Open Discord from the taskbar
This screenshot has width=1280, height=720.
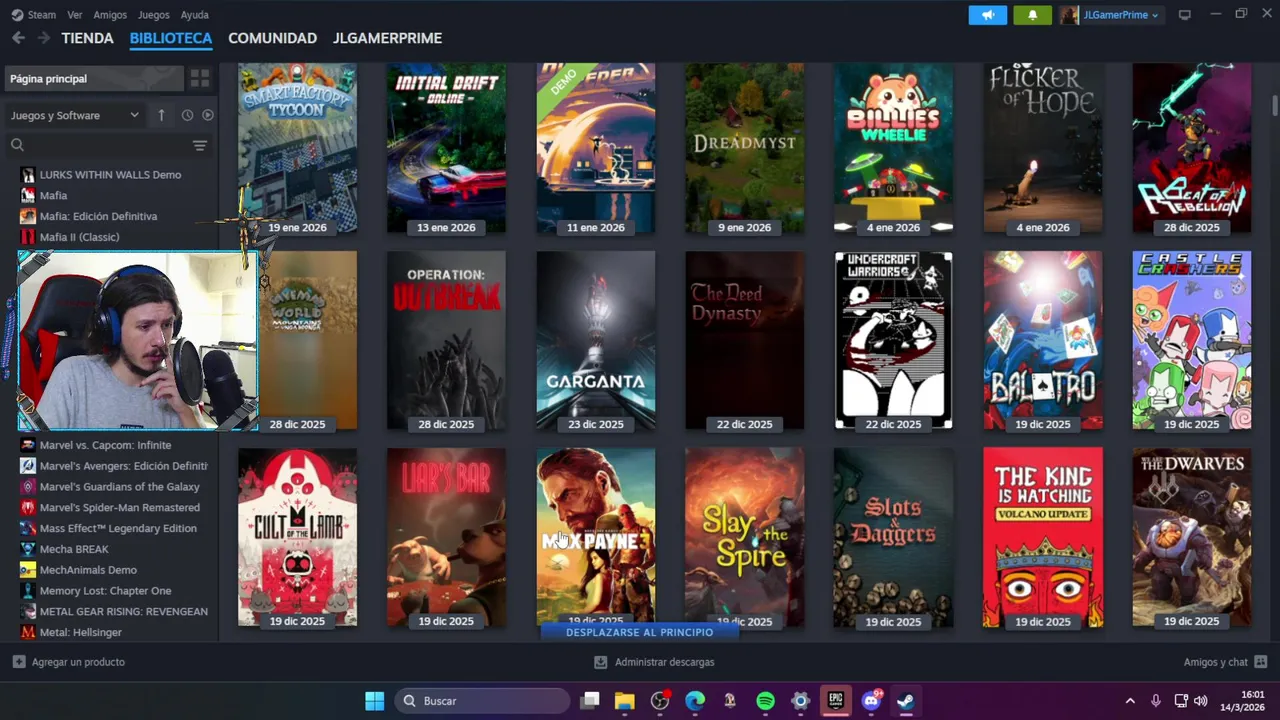[x=871, y=701]
